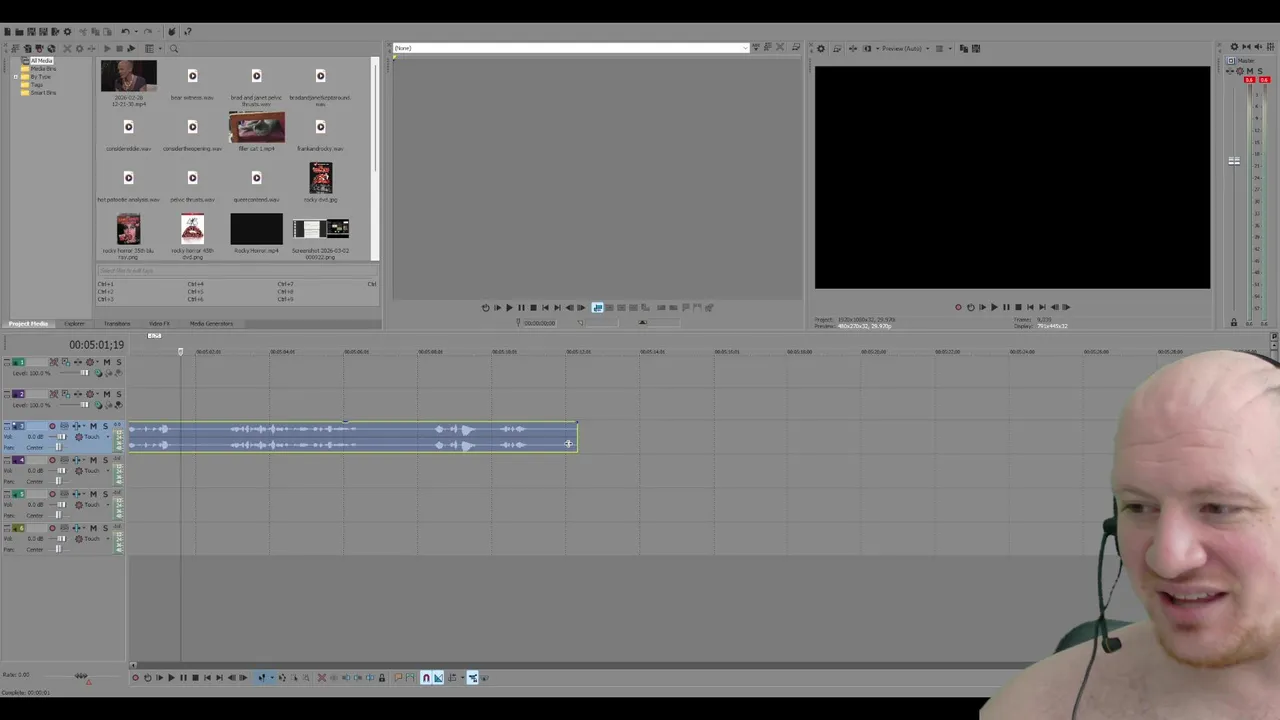Select the Media Bins folder

42,69
